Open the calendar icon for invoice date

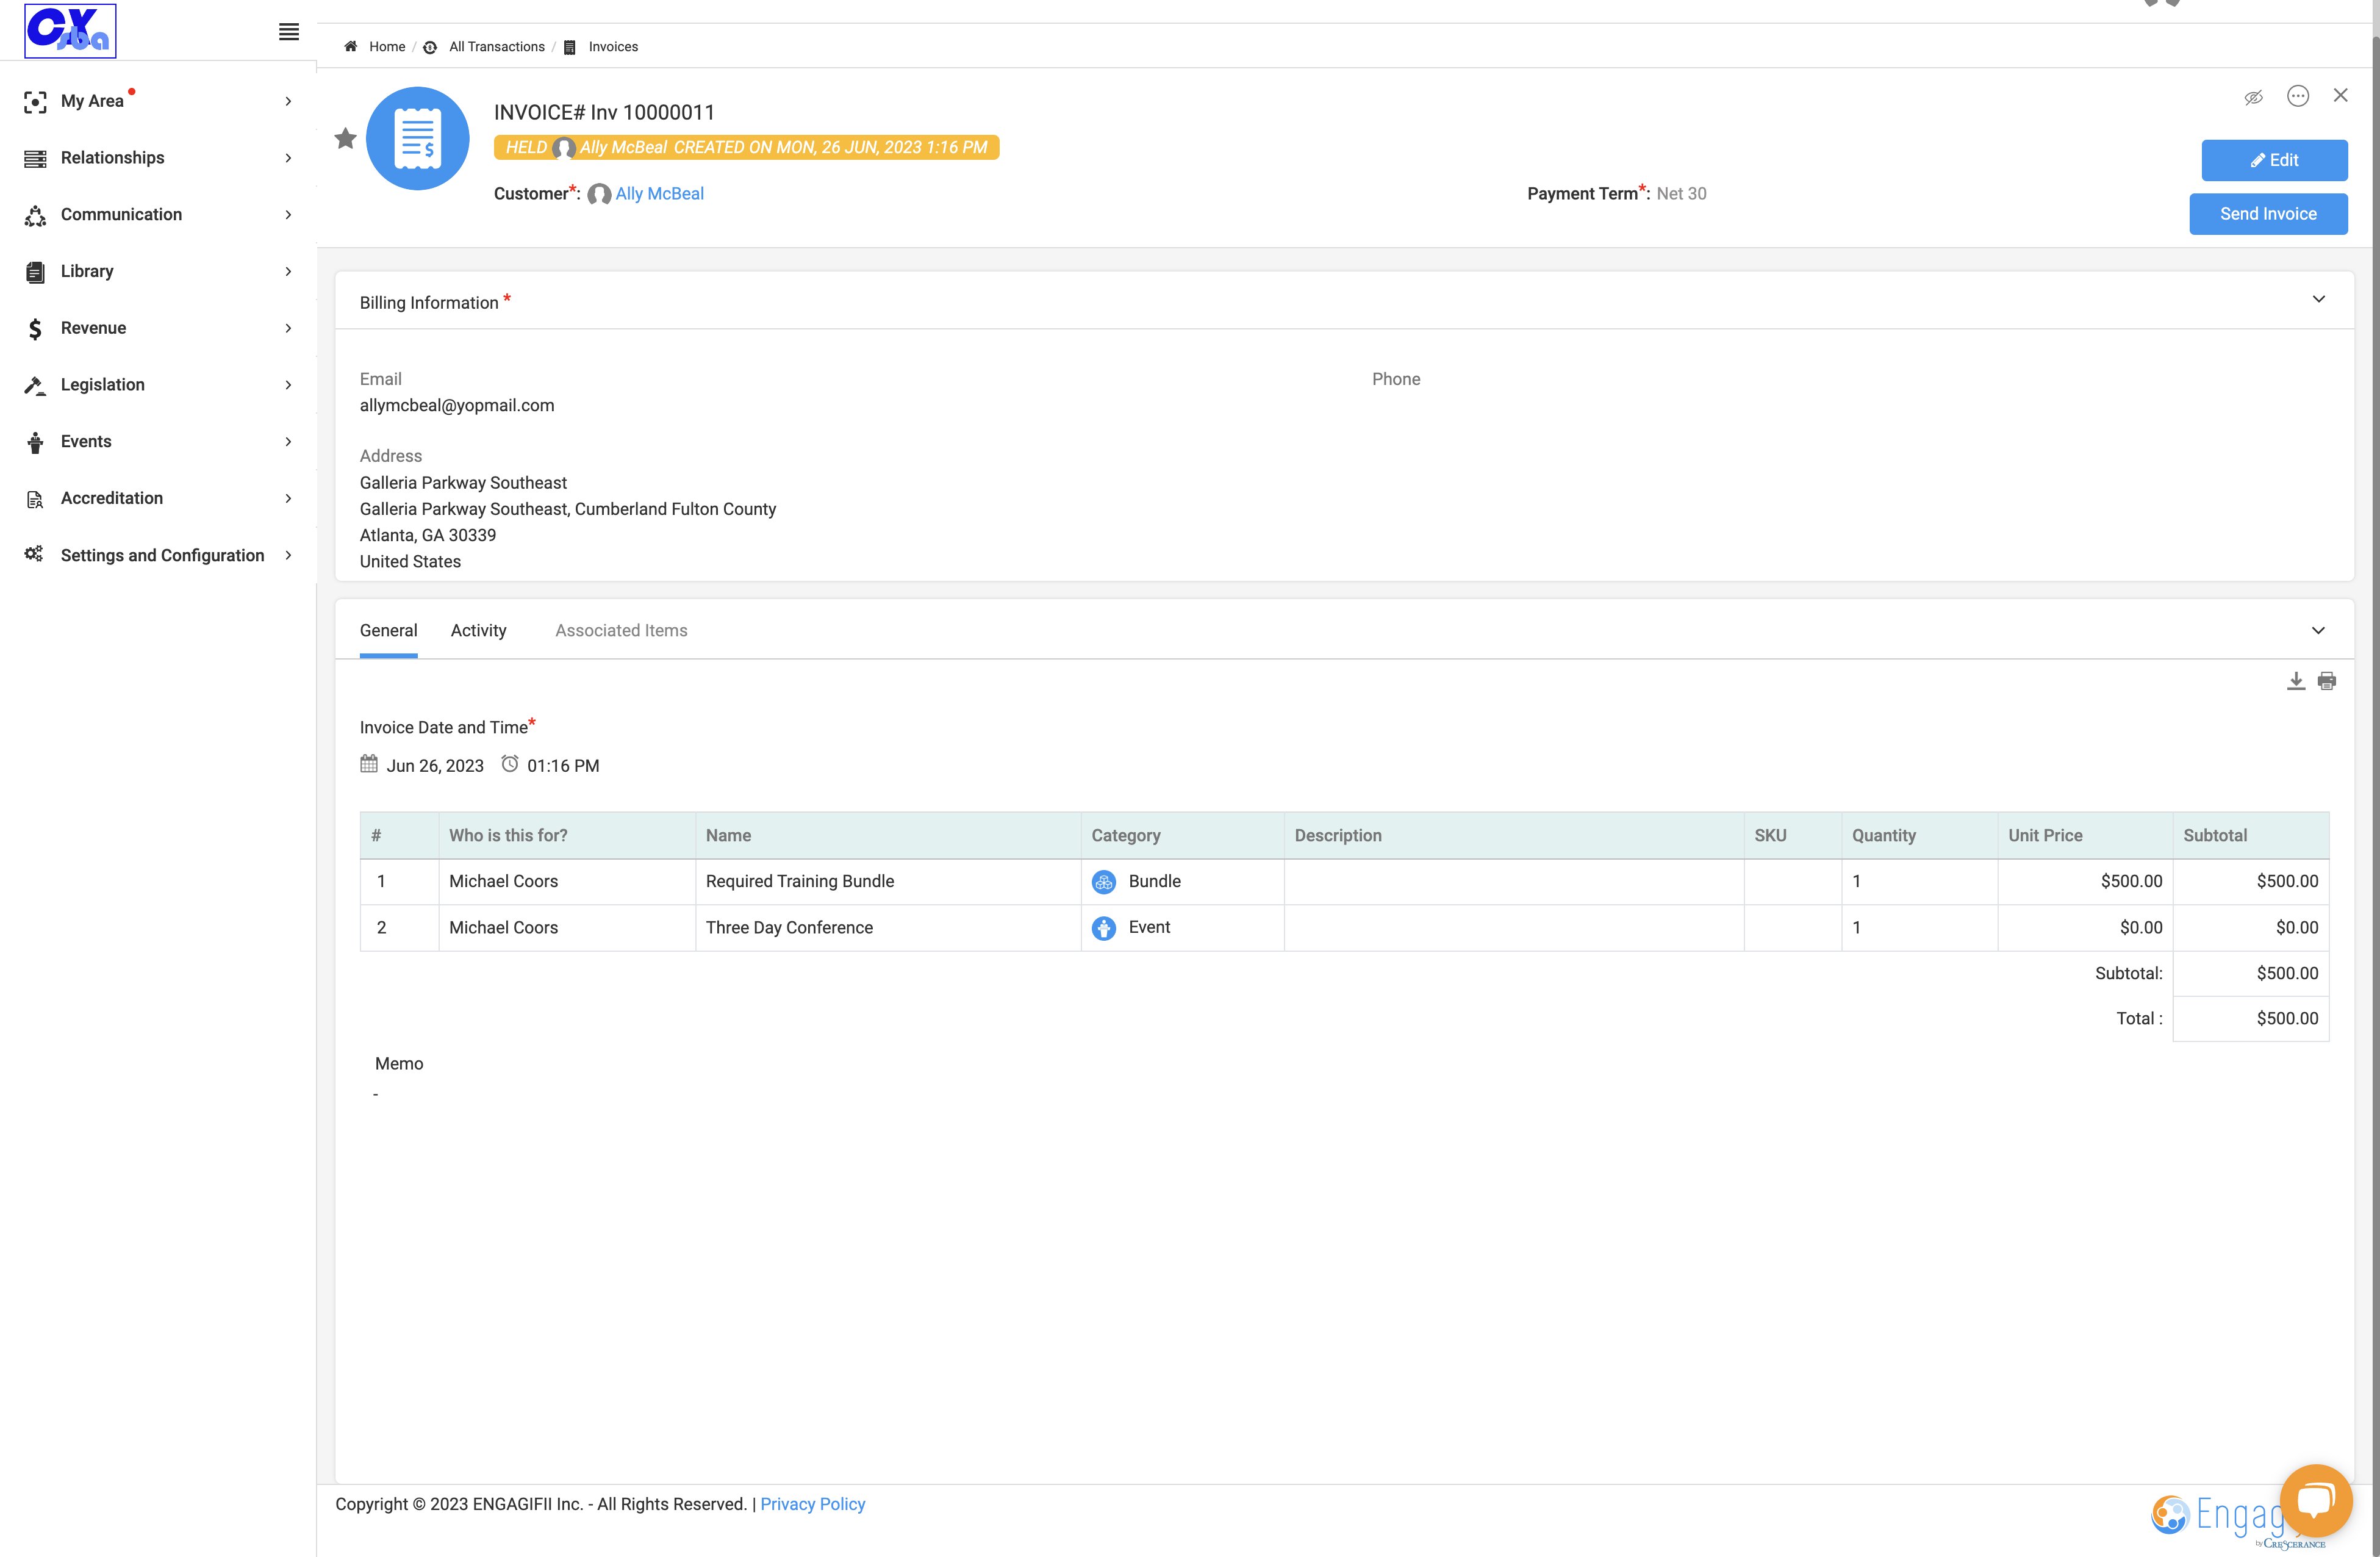coord(369,764)
